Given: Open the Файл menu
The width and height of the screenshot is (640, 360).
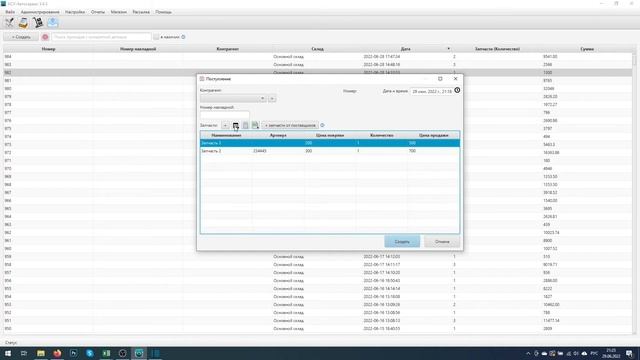Looking at the screenshot, I should (10, 12).
